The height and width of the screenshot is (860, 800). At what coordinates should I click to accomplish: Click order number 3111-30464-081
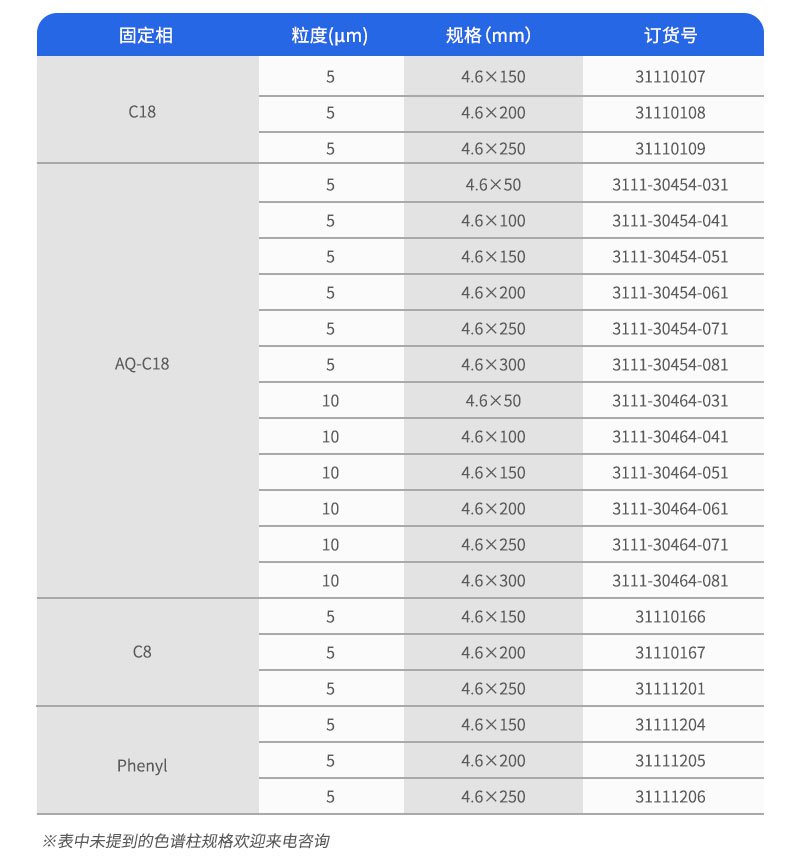point(670,580)
